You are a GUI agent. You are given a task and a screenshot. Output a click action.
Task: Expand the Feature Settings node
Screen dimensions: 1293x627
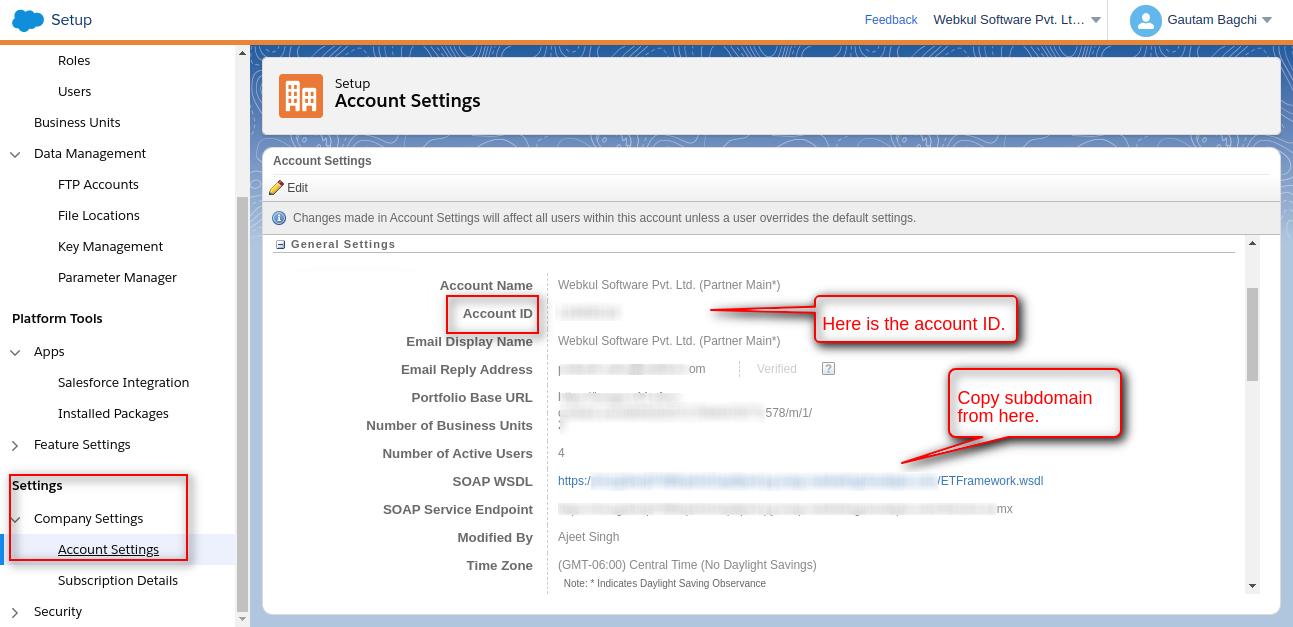tap(15, 445)
